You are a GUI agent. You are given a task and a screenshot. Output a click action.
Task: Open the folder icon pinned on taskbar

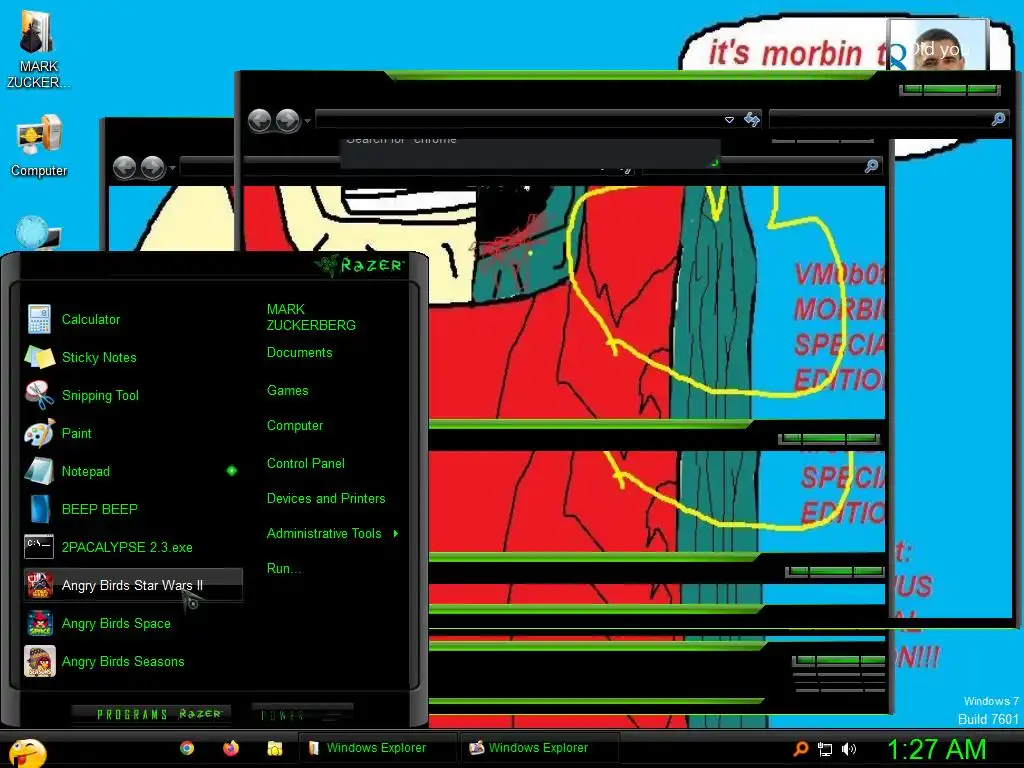click(275, 748)
